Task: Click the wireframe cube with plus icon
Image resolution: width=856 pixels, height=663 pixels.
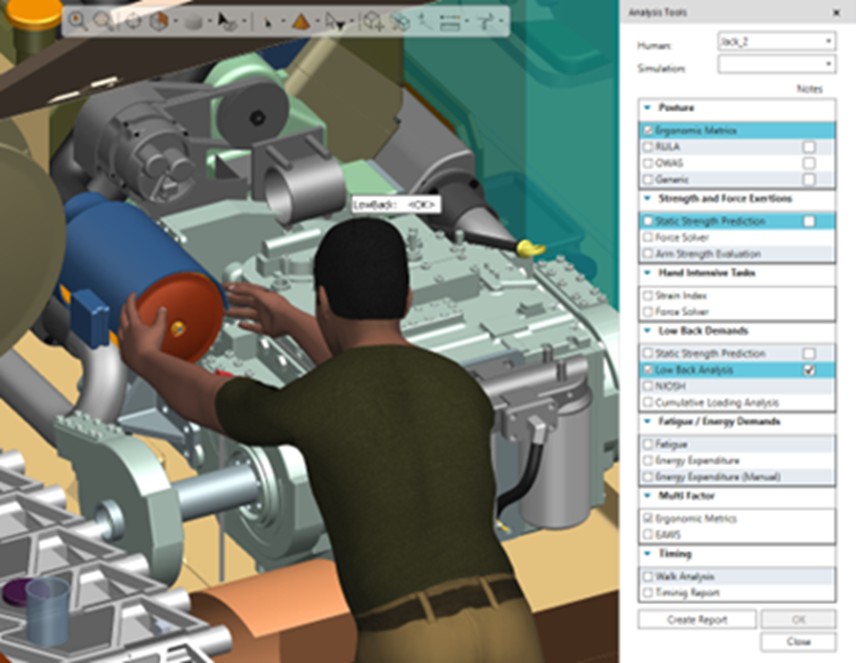Action: [x=374, y=22]
